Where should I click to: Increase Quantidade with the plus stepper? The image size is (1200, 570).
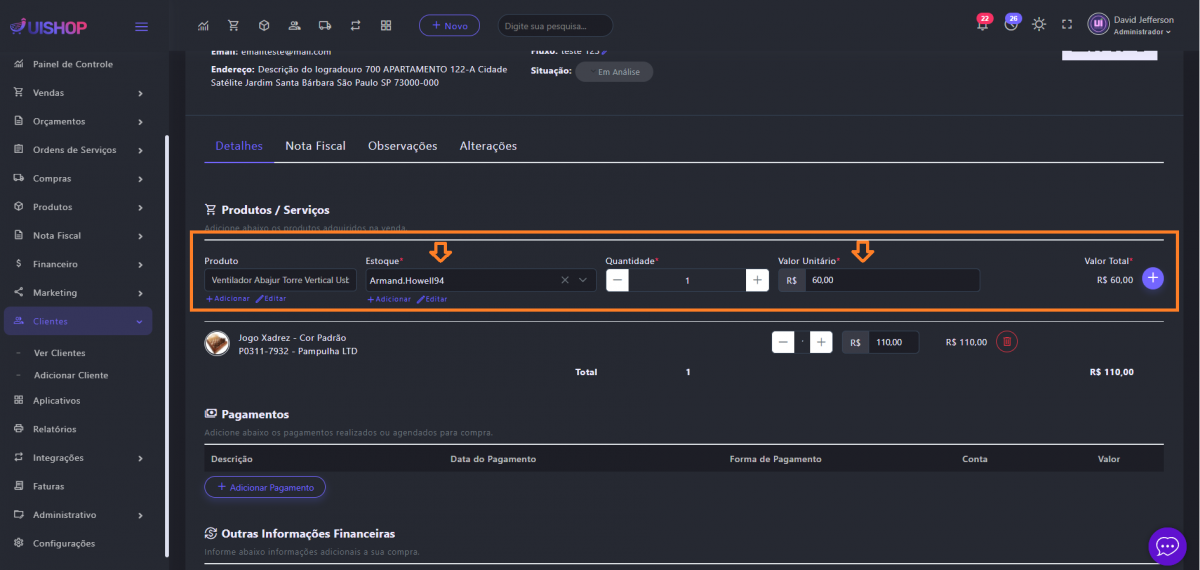click(x=756, y=280)
